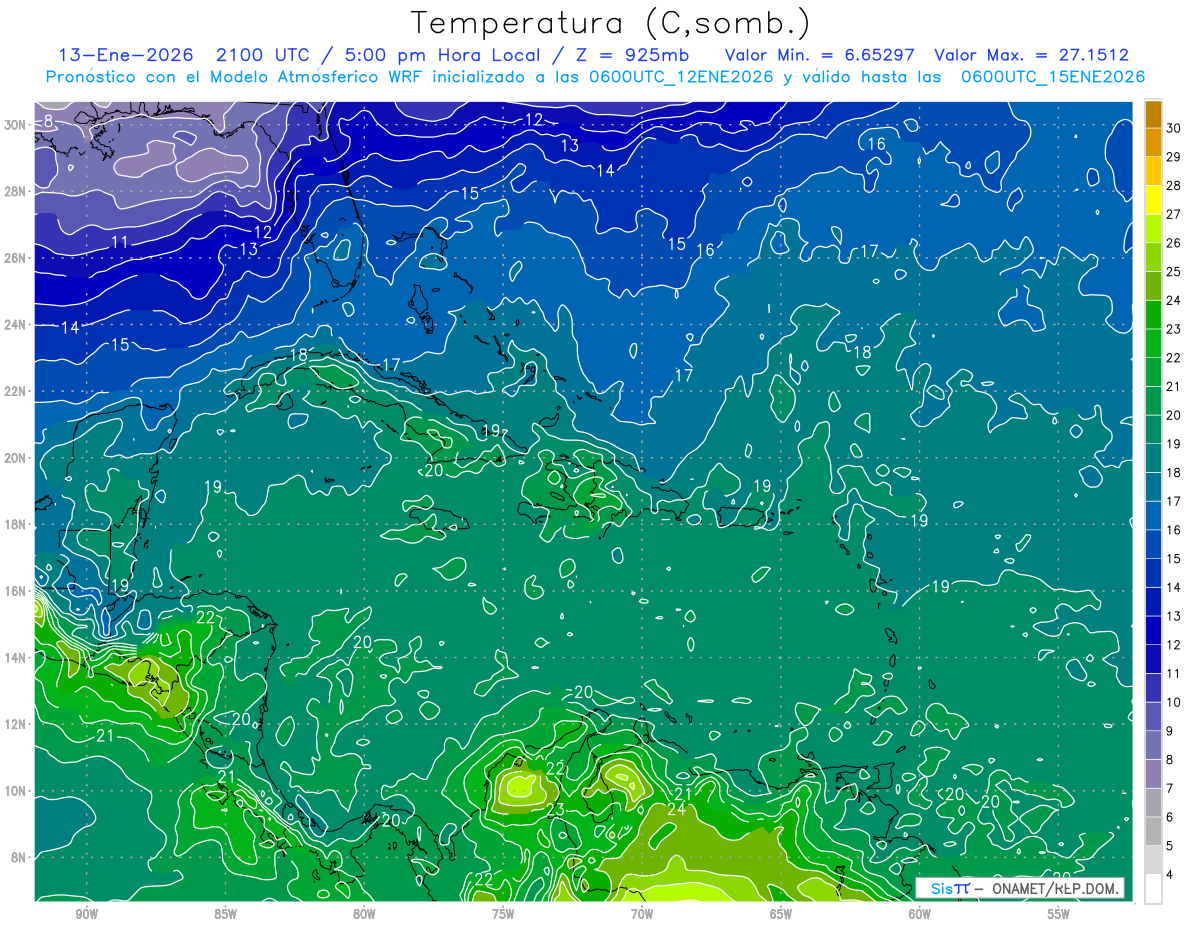Click the "8N" latitude label
The height and width of the screenshot is (927, 1200).
click(x=19, y=857)
